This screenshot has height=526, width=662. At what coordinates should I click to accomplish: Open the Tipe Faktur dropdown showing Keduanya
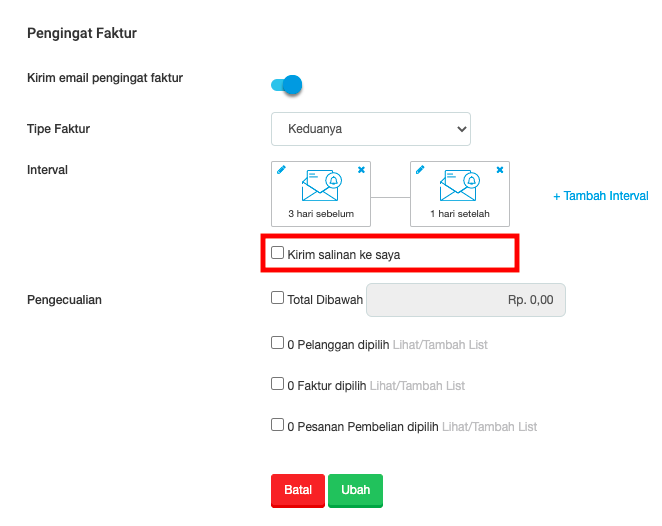pos(371,129)
